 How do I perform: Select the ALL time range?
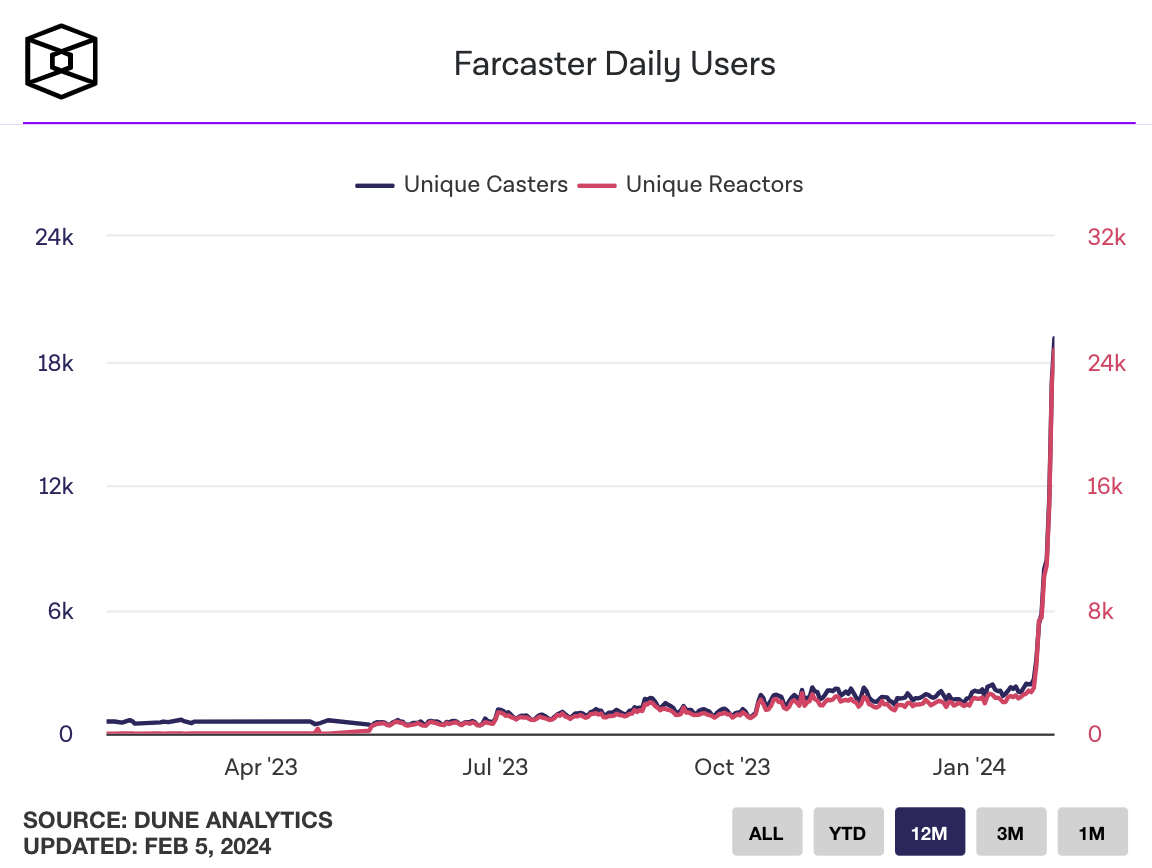766,832
